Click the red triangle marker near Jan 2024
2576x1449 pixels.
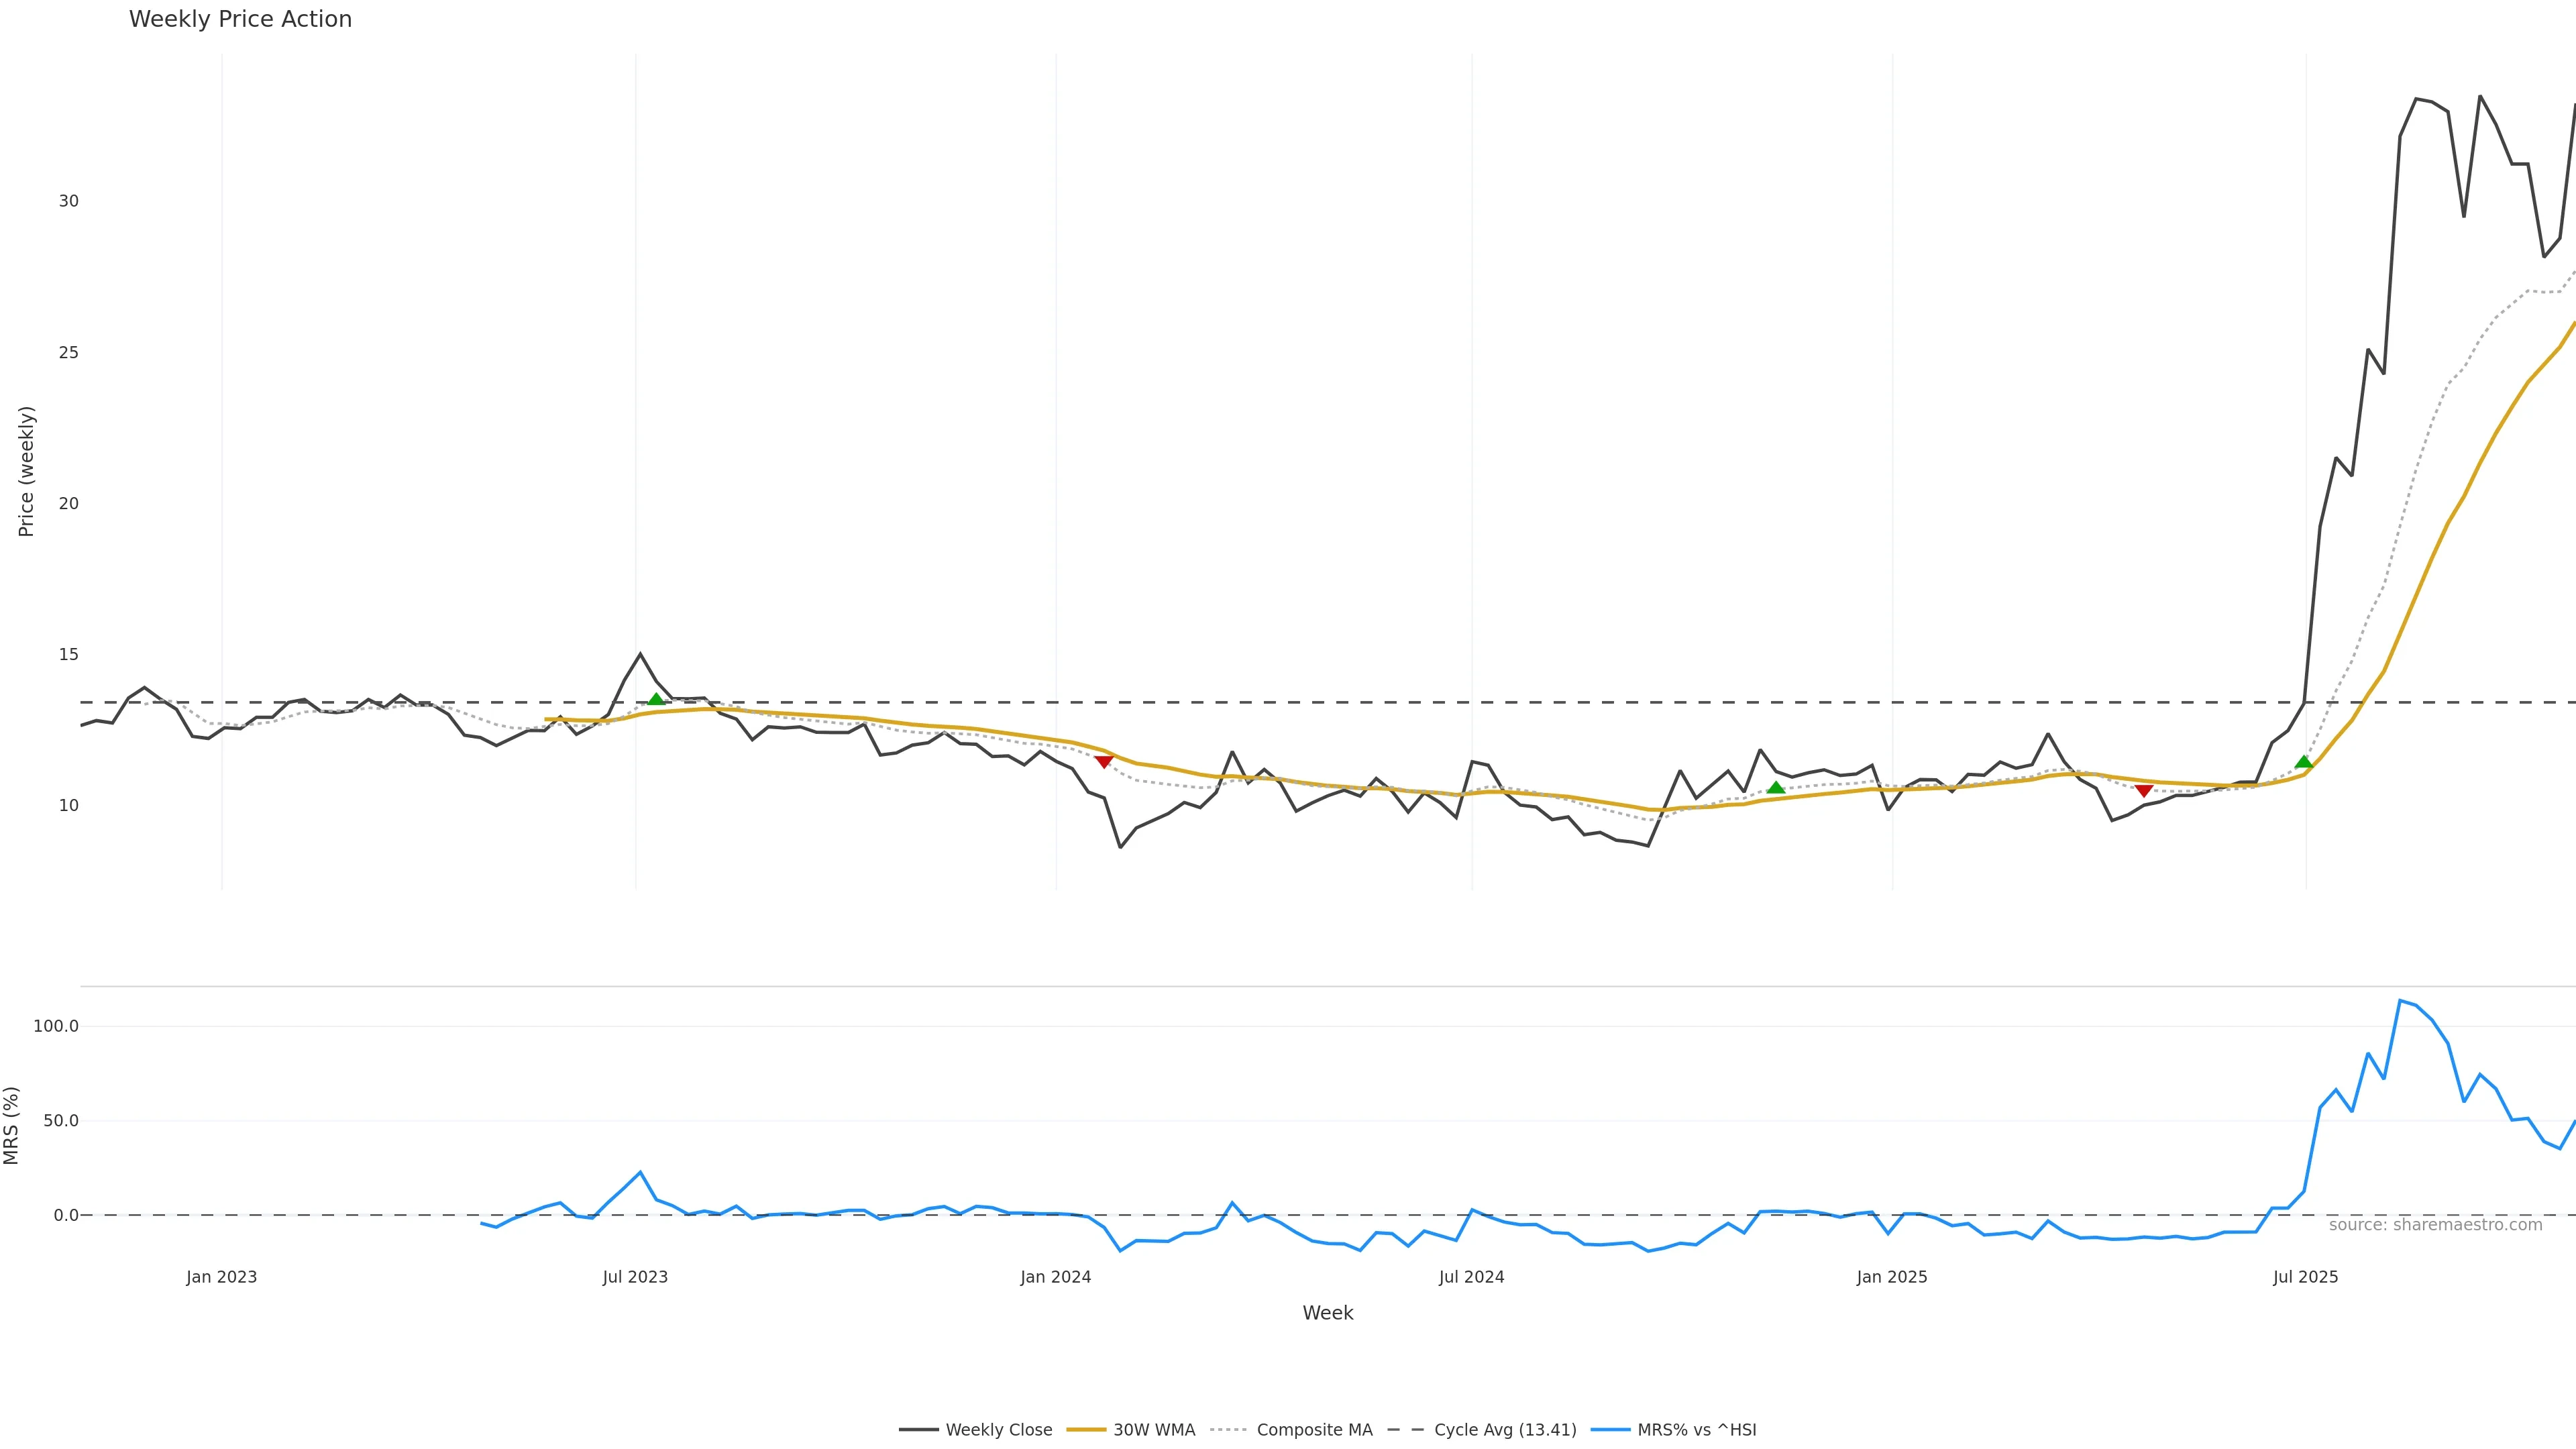(1104, 762)
